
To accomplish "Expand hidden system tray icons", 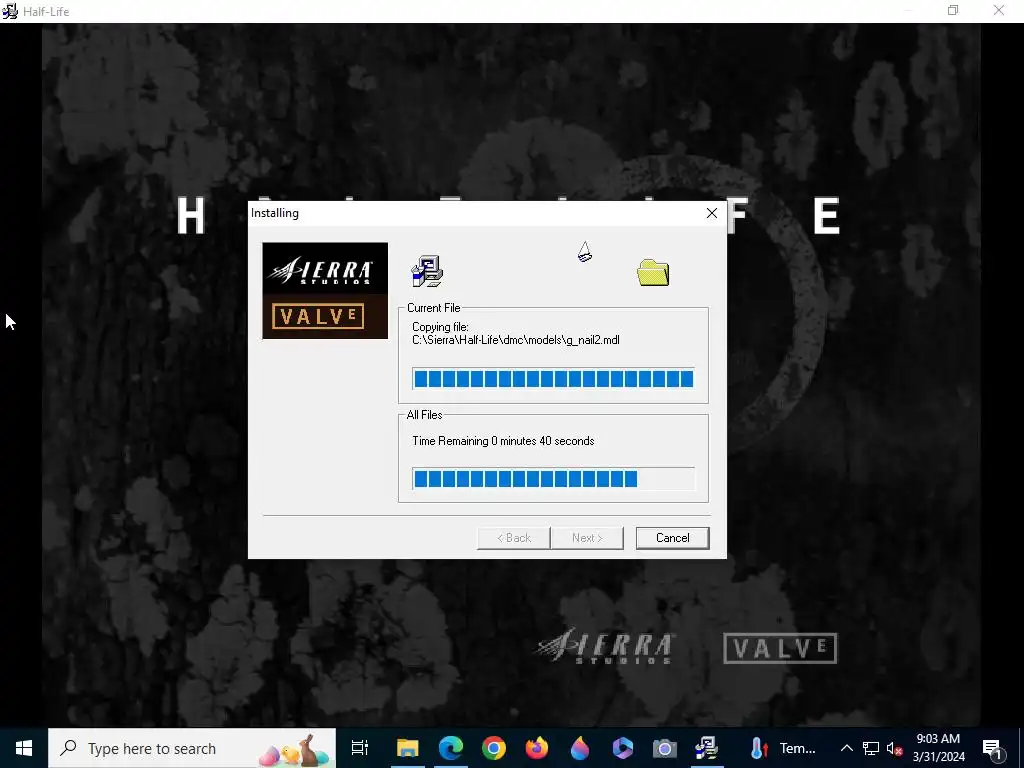I will 846,748.
